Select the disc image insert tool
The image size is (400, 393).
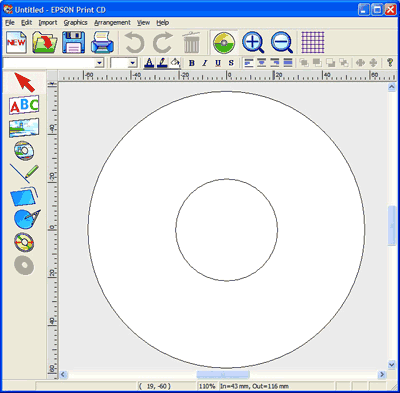24,150
